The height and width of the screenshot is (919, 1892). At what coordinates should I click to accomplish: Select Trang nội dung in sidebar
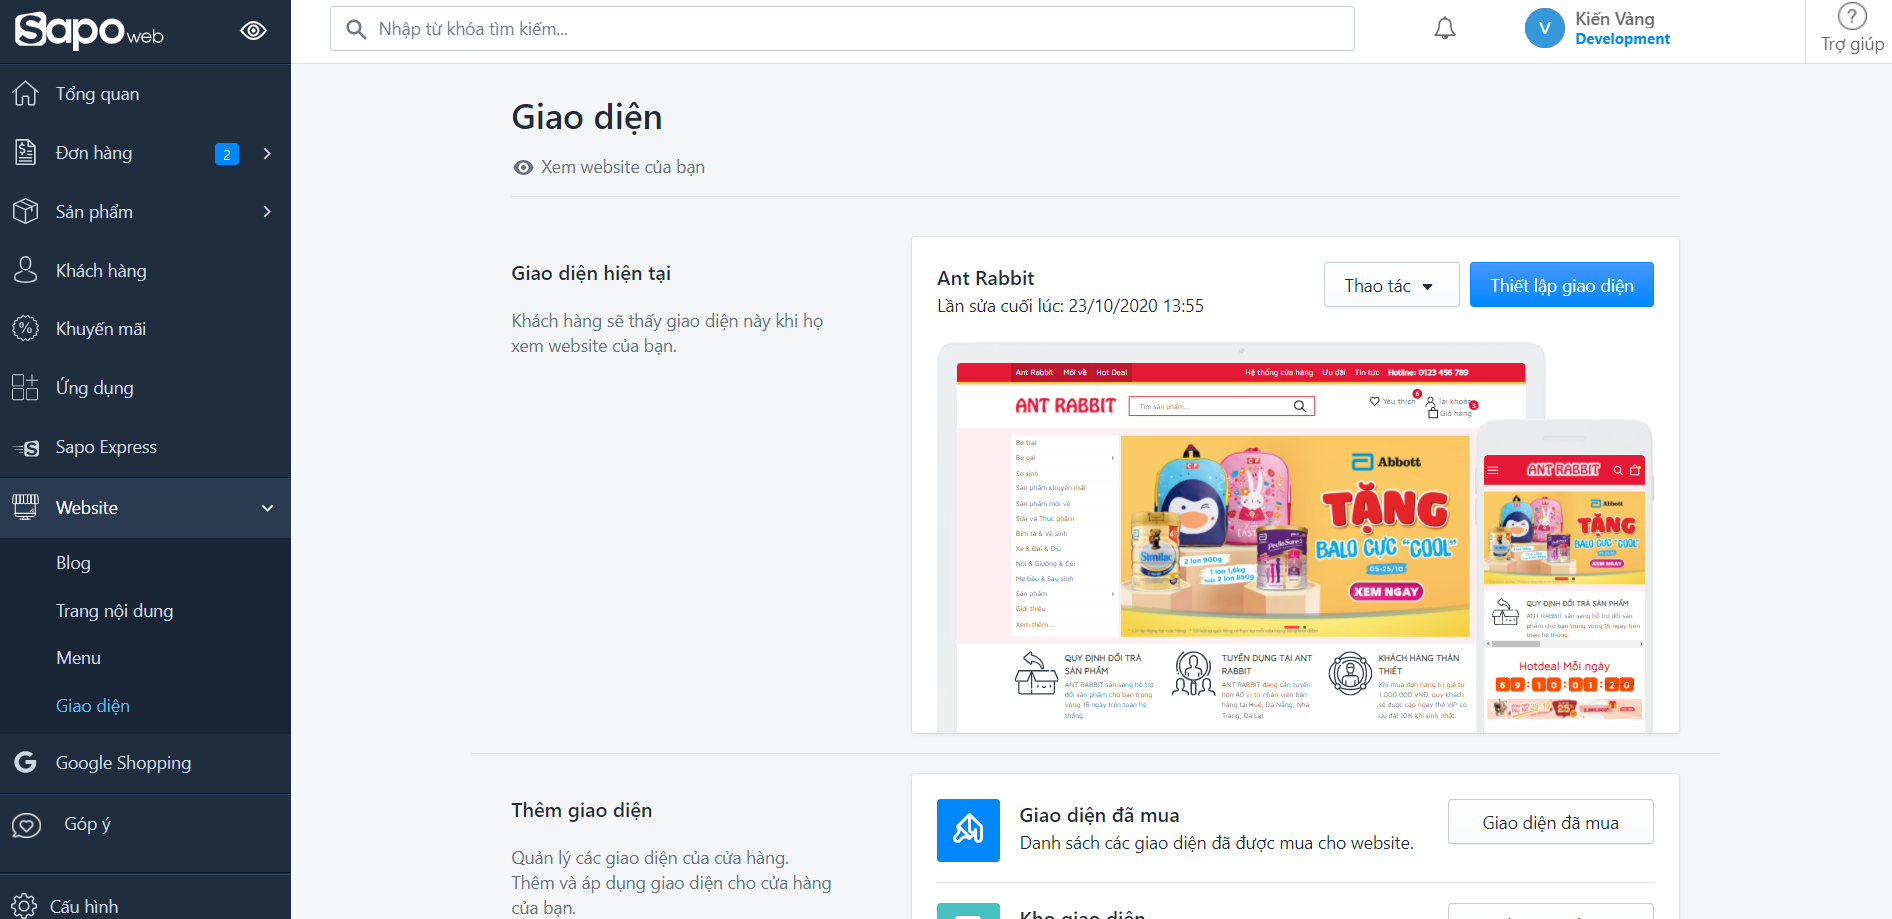(x=114, y=611)
